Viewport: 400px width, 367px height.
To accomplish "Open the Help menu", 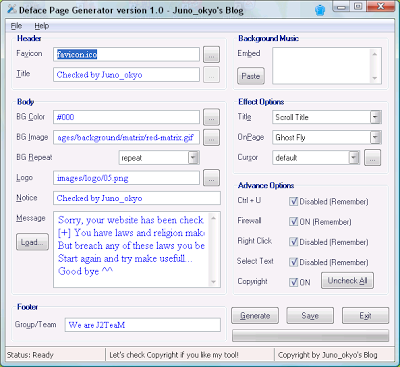I will tap(42, 26).
